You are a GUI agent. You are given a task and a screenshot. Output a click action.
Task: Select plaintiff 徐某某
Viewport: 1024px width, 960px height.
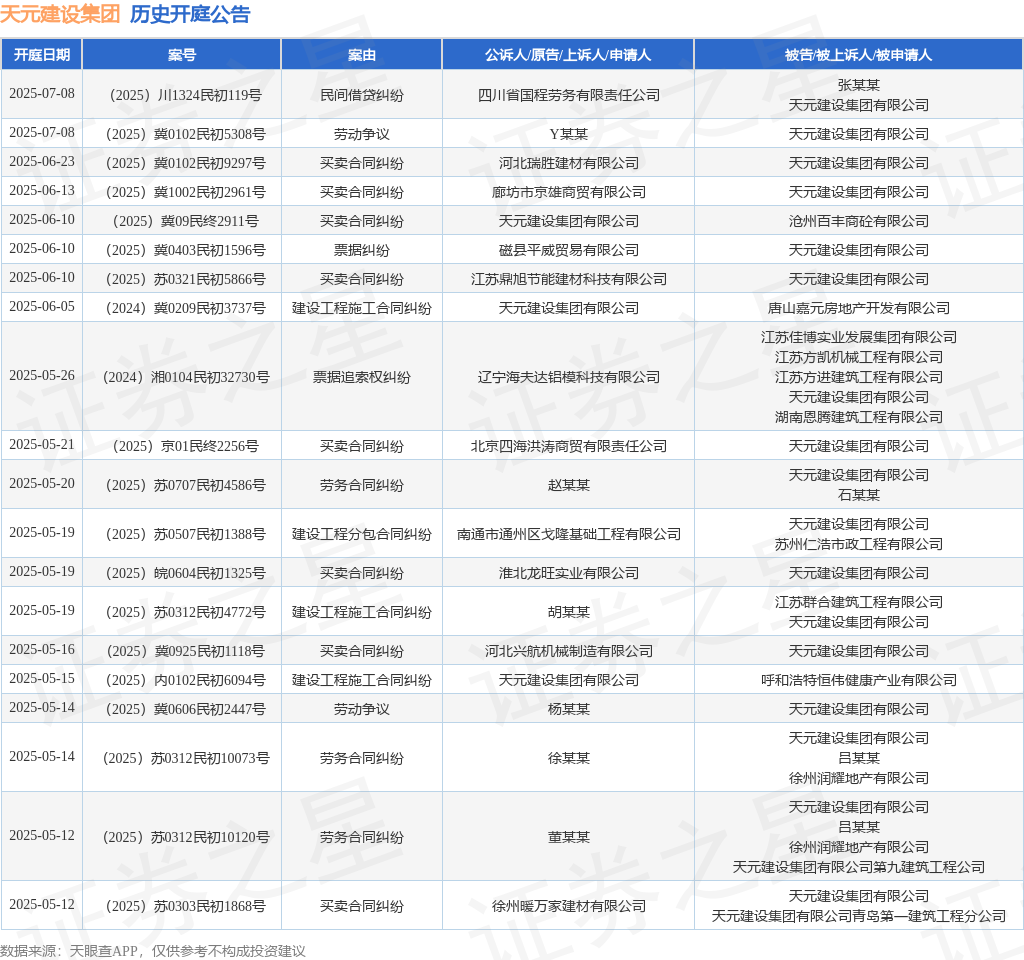click(568, 758)
